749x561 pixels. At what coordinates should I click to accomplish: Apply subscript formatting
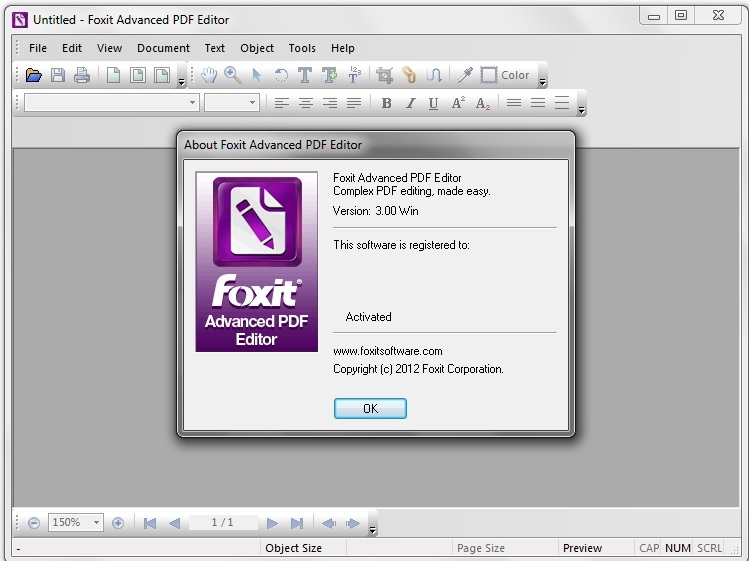tap(482, 103)
